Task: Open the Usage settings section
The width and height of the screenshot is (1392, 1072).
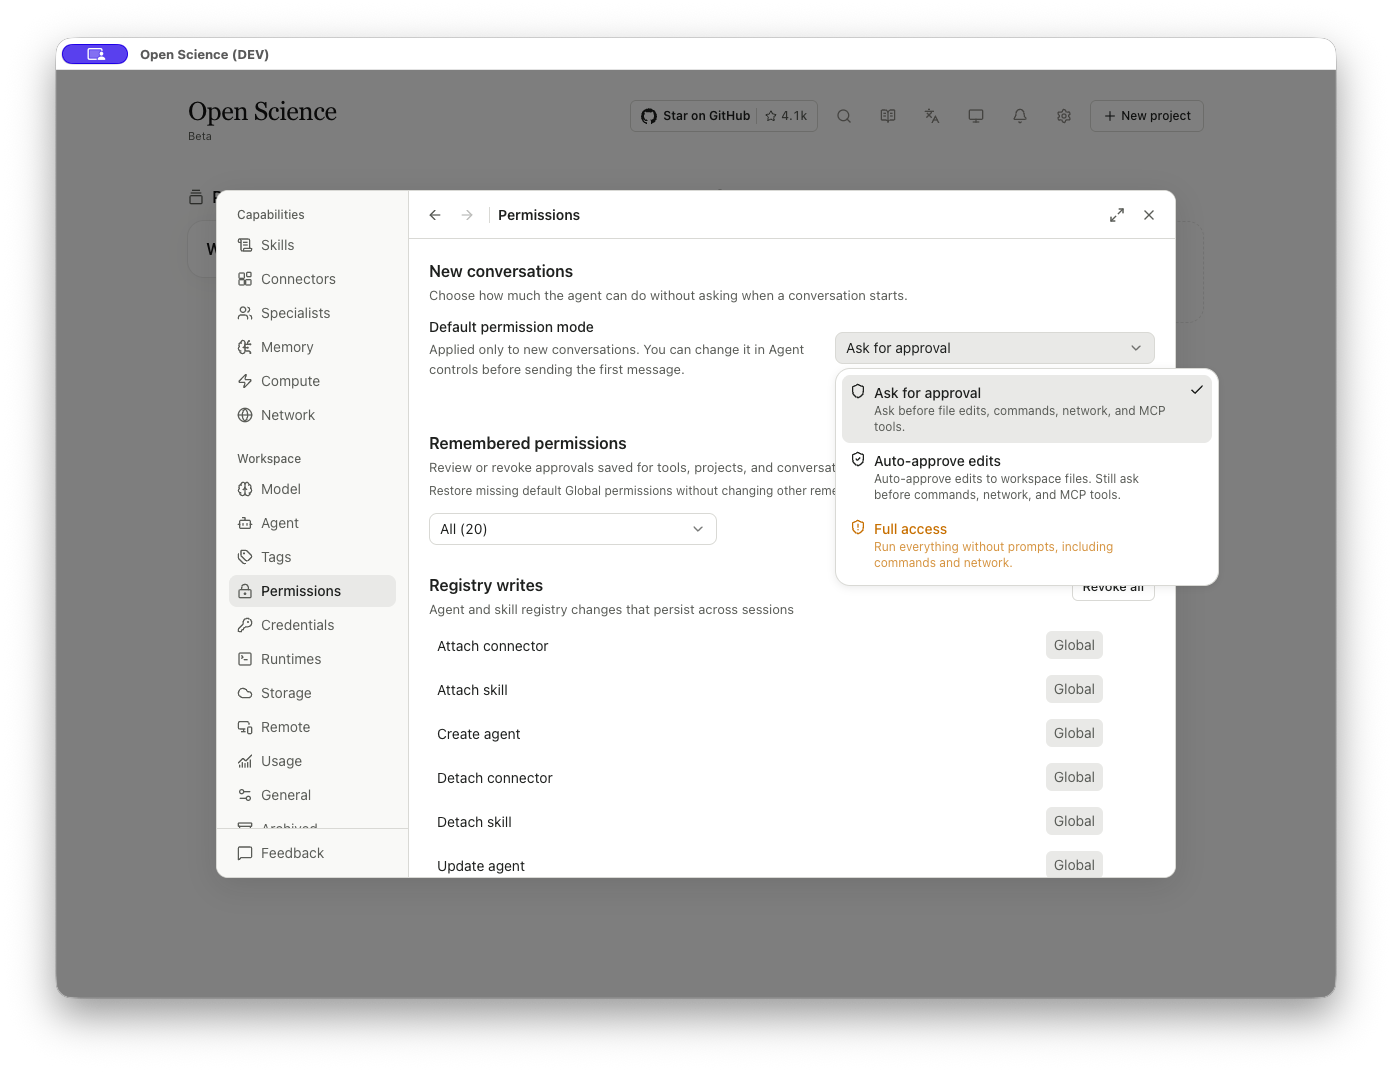Action: point(312,761)
